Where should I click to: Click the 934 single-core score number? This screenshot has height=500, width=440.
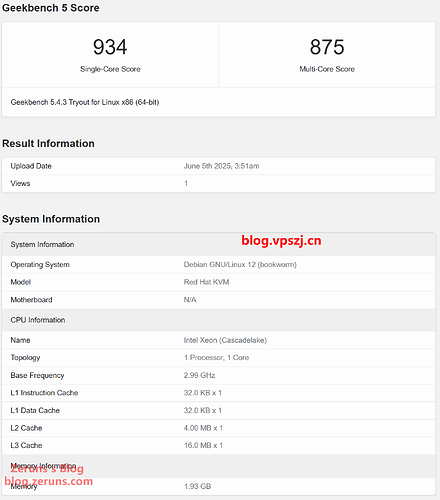110,47
